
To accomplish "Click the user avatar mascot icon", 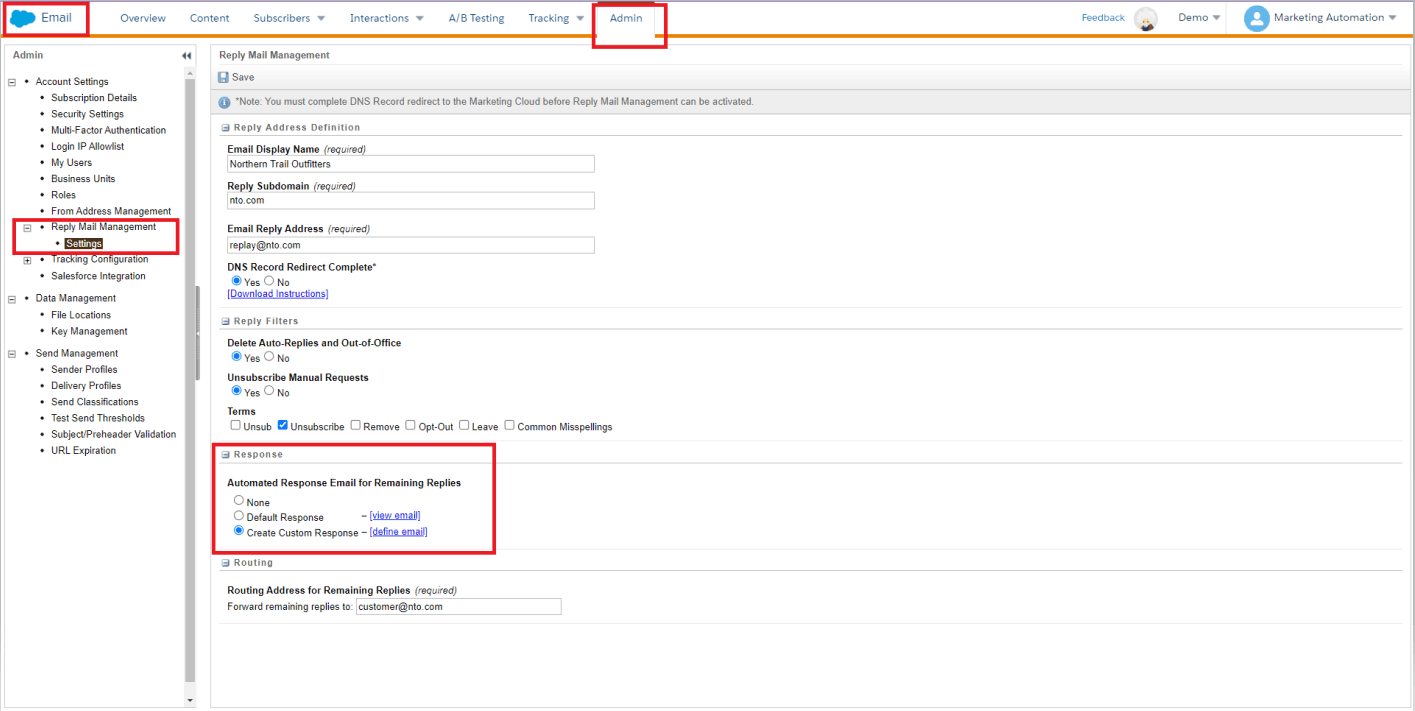I will pyautogui.click(x=1146, y=18).
